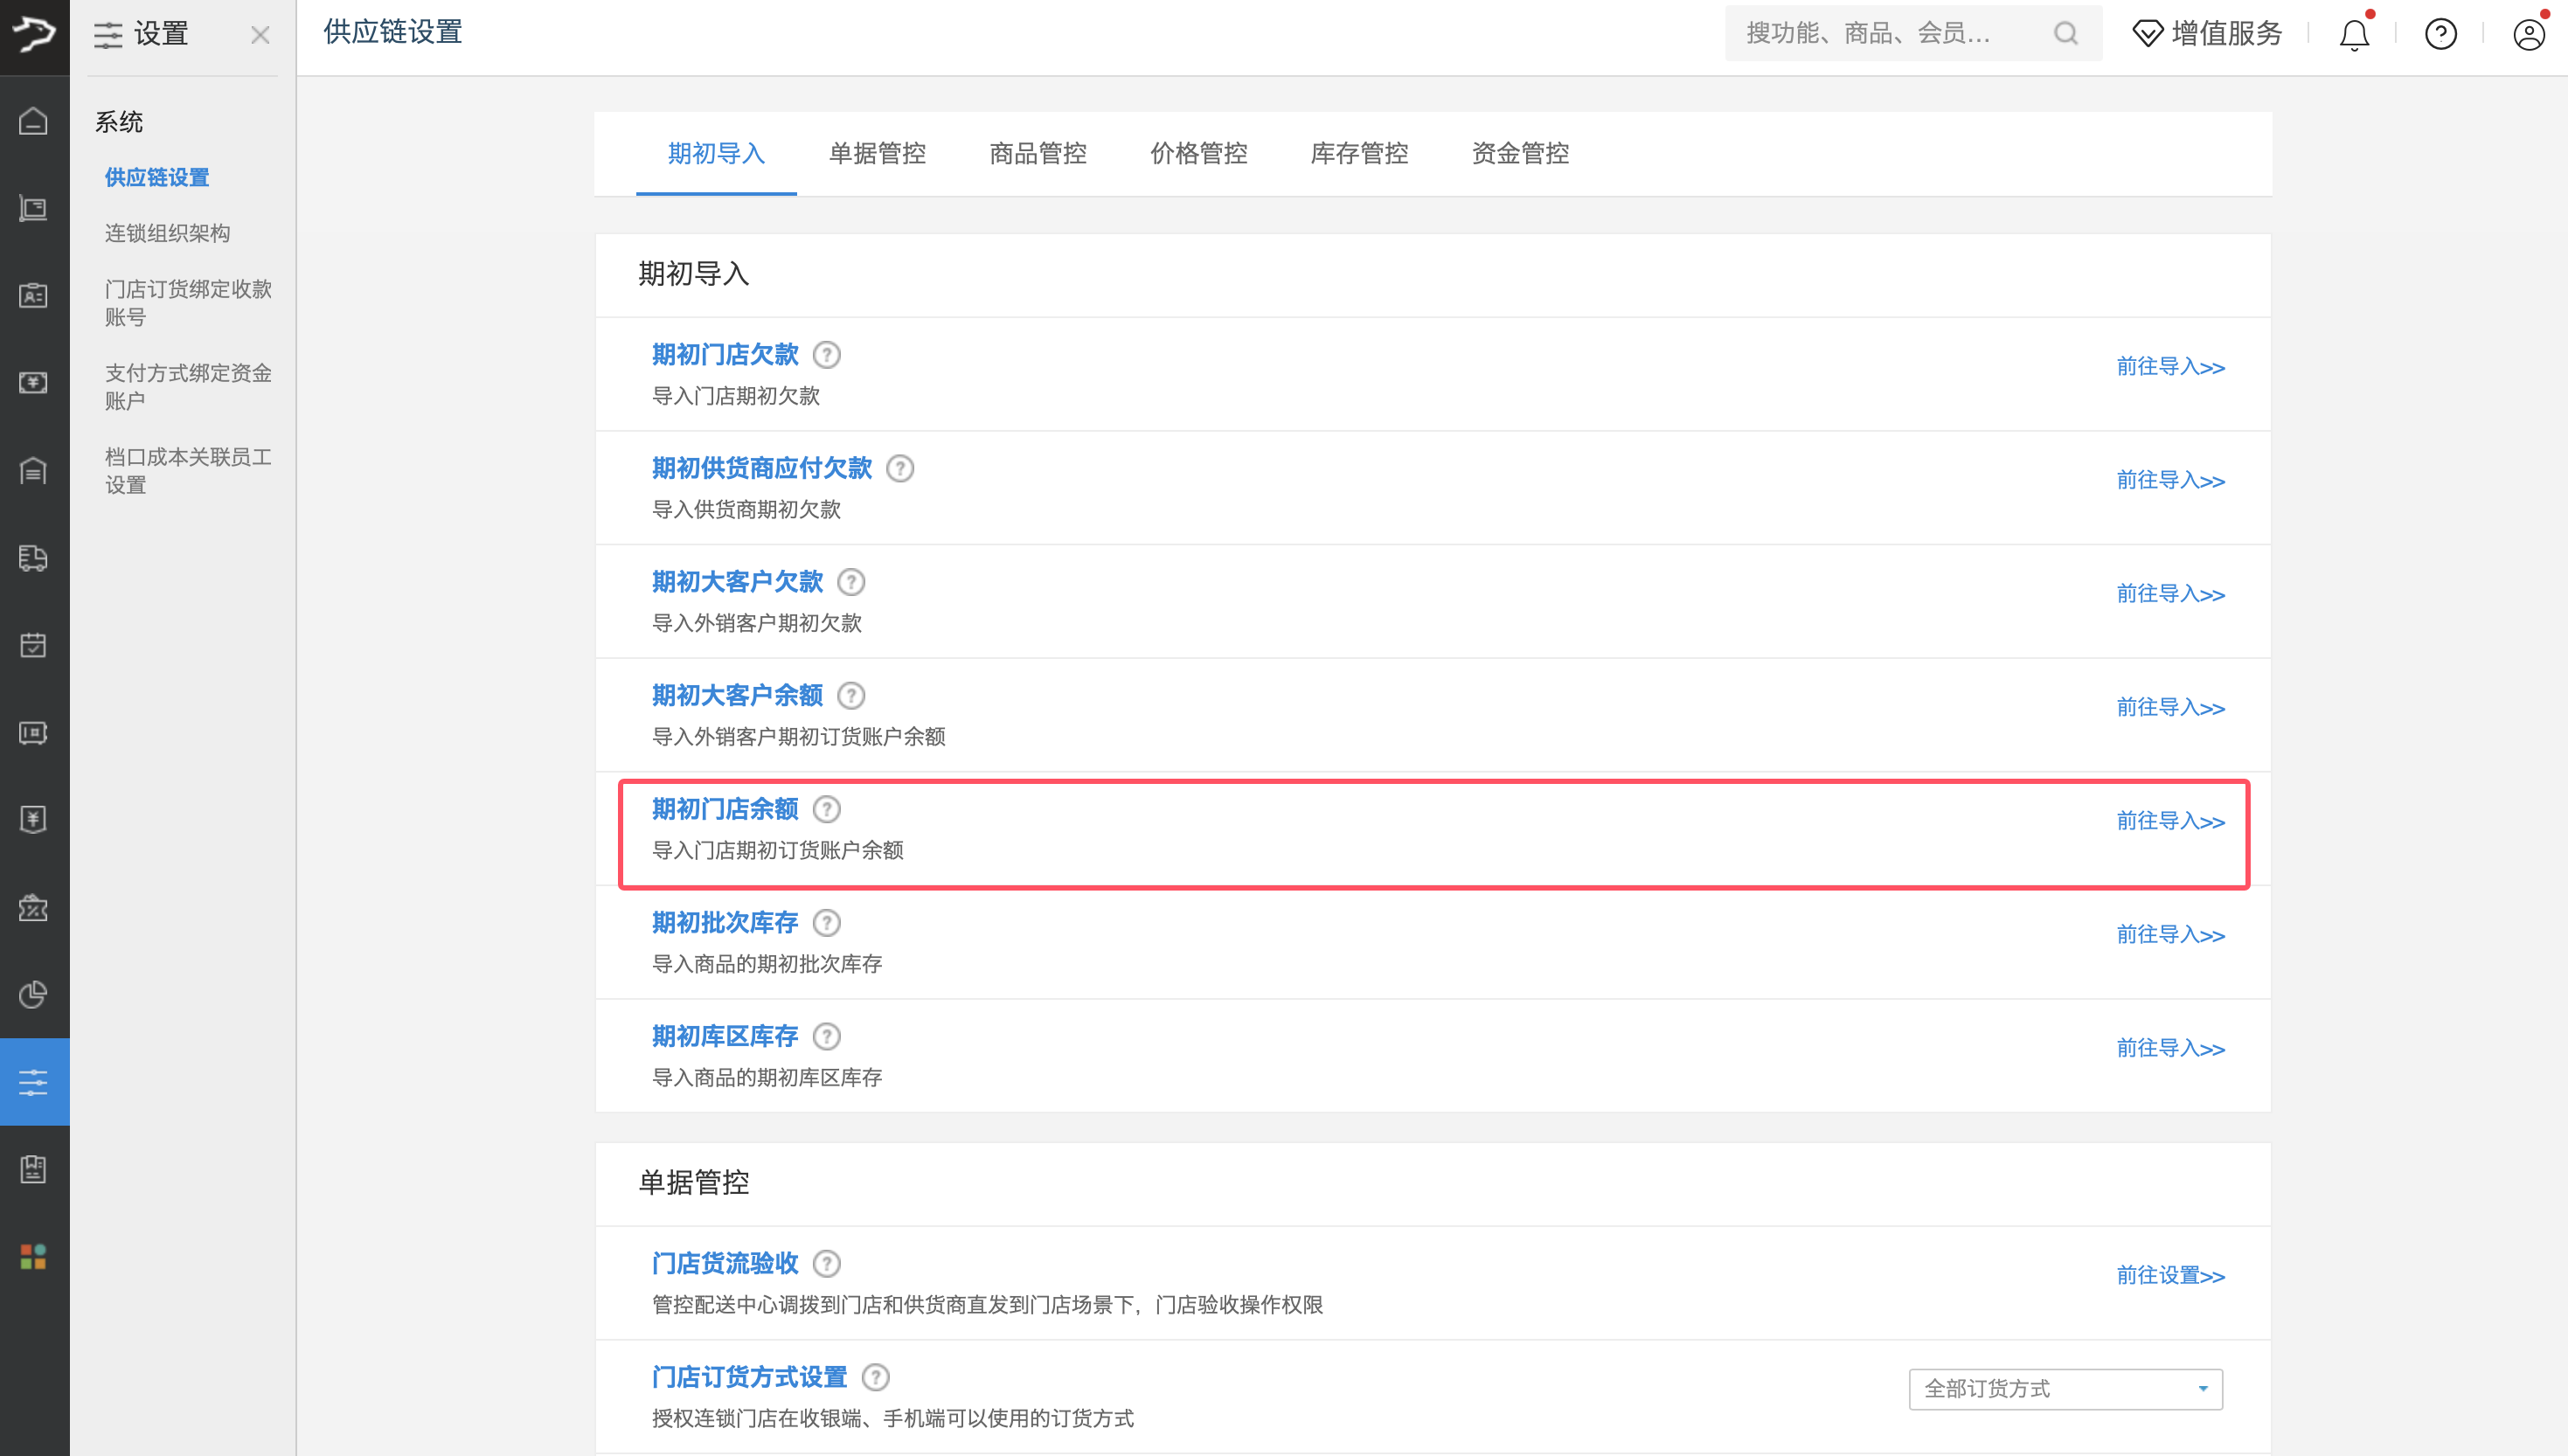Switch to the 库存管控 tab
2568x1456 pixels.
(x=1359, y=154)
